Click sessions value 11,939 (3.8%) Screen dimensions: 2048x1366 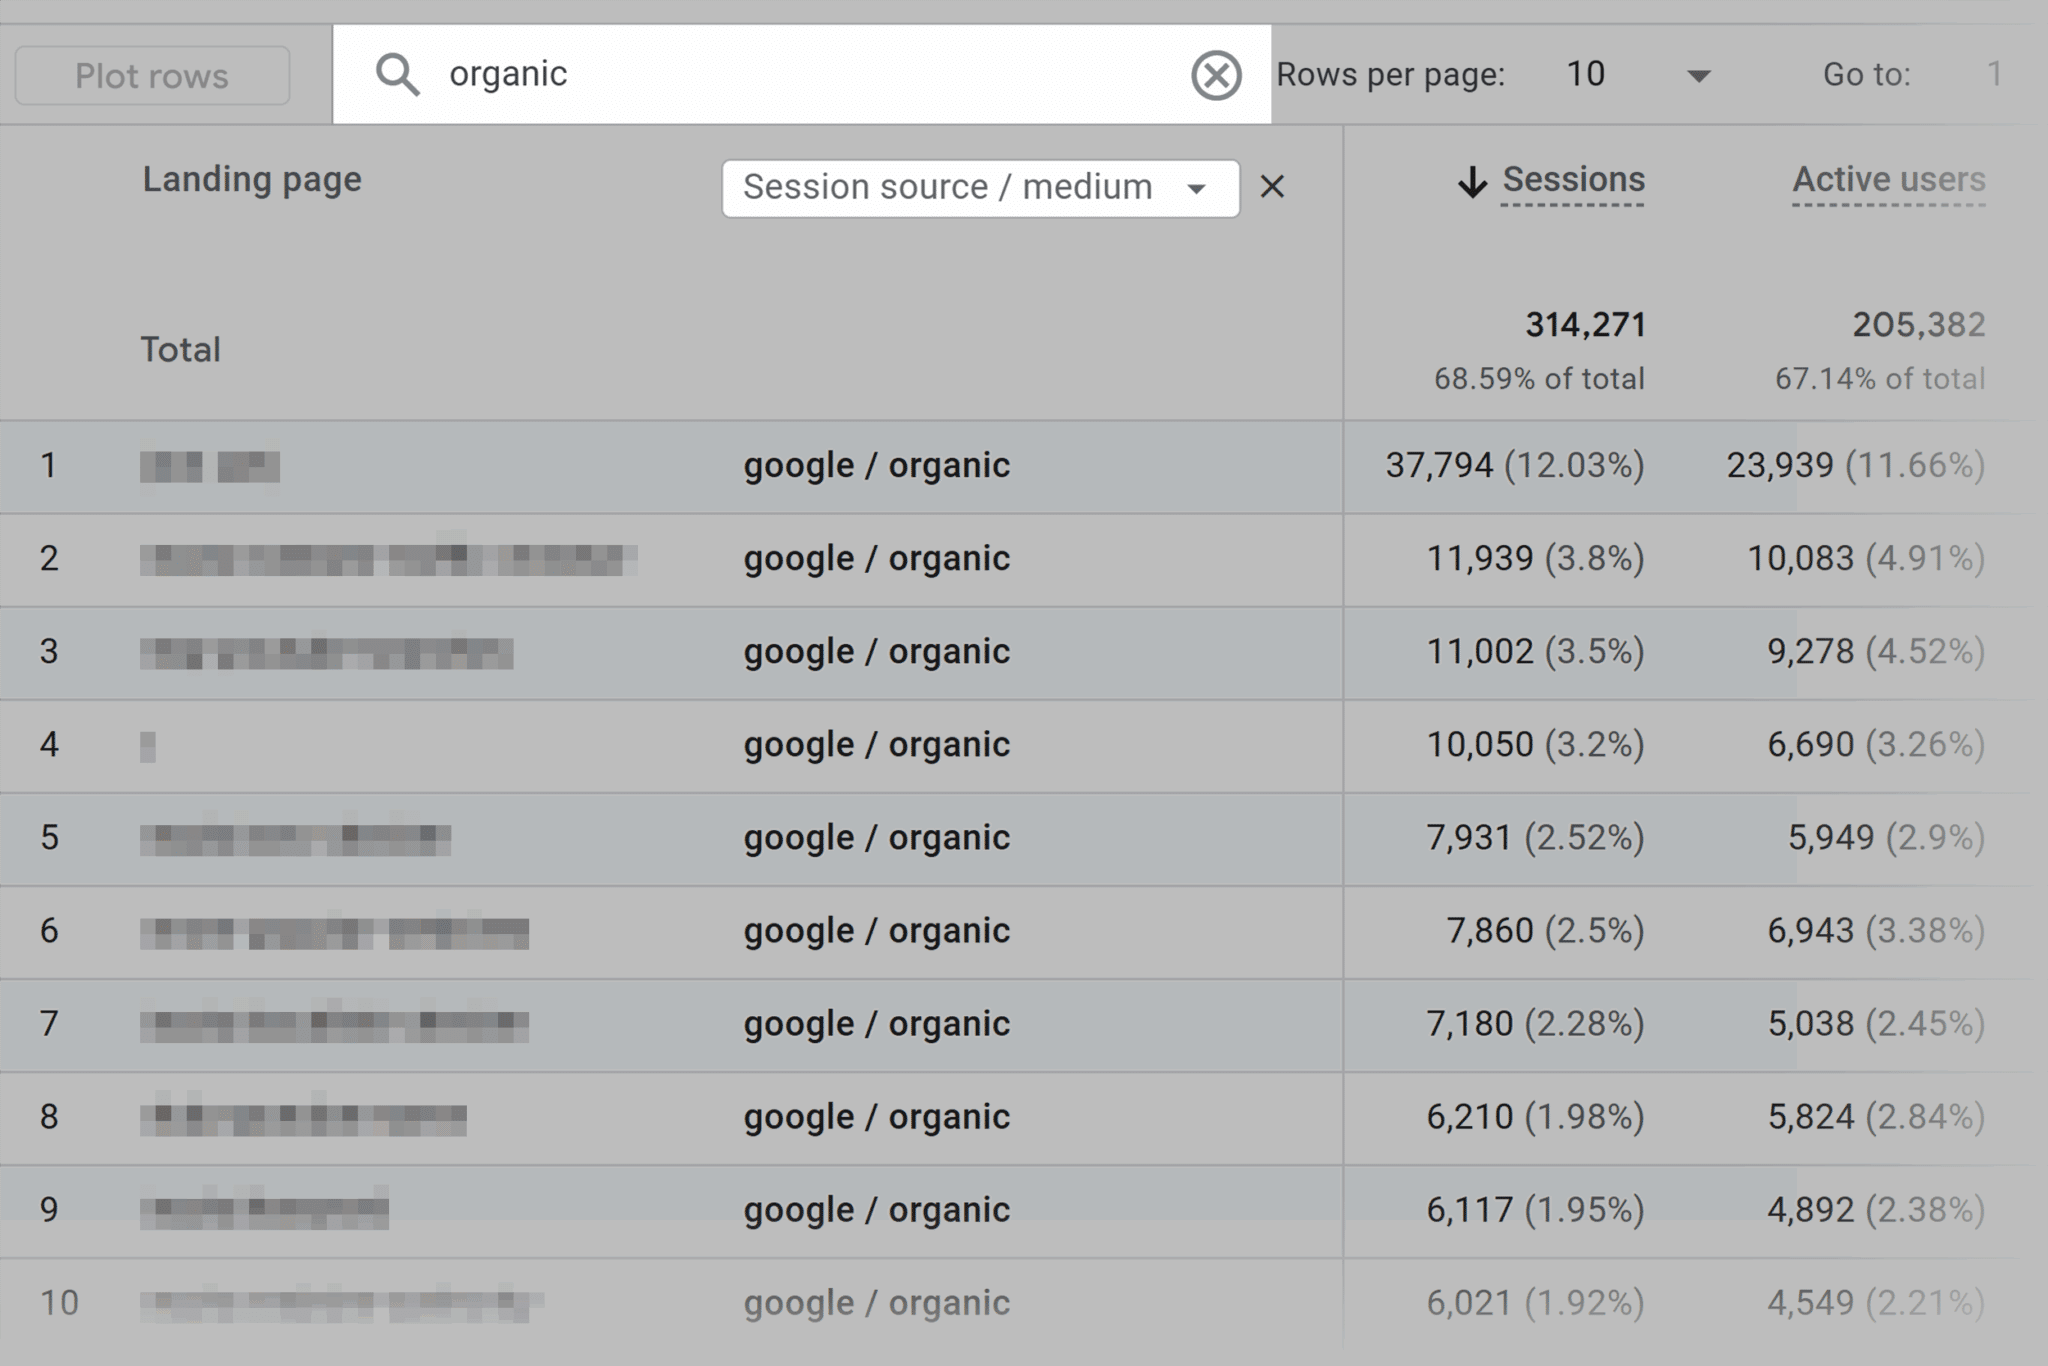[x=1535, y=559]
